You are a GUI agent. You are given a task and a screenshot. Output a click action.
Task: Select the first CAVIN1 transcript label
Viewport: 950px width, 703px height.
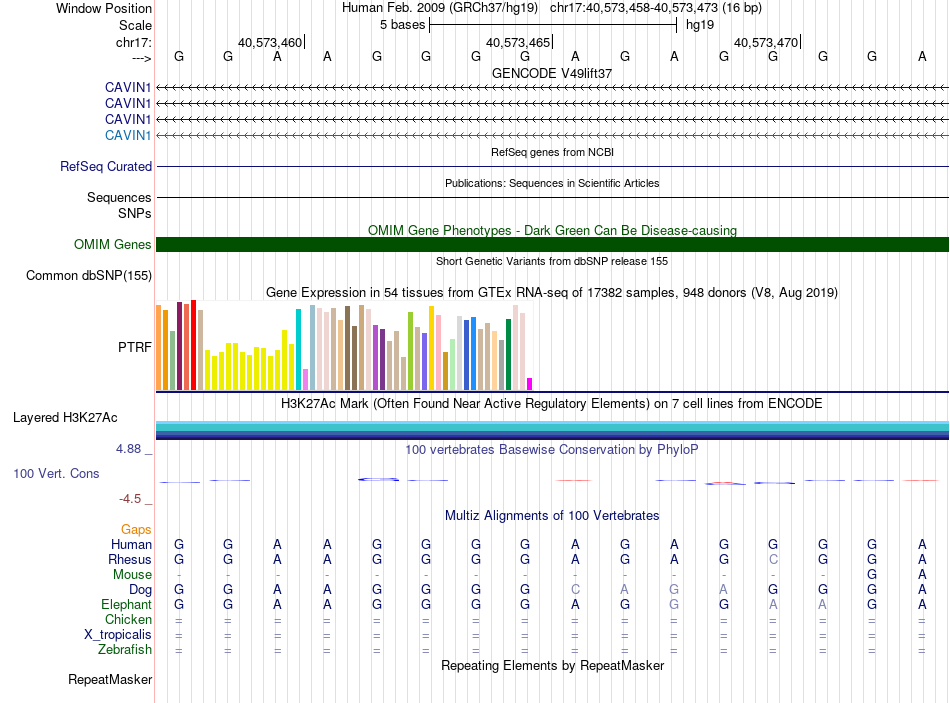tap(127, 87)
